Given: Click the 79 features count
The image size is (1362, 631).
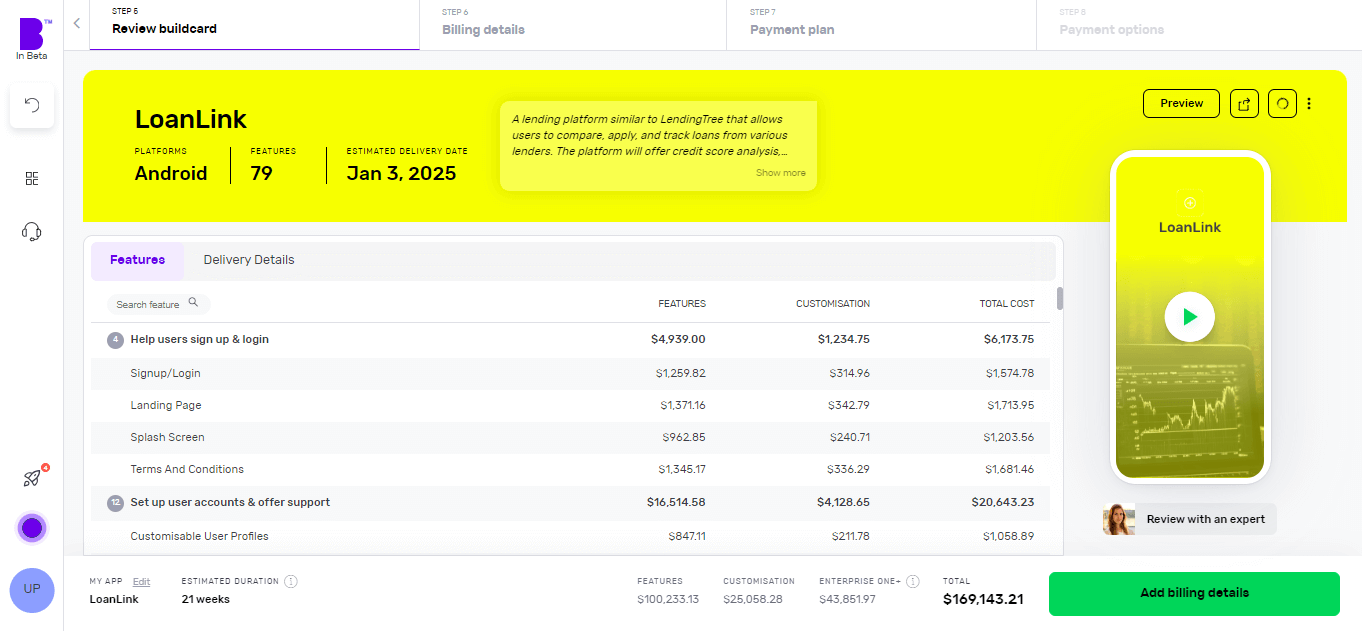Looking at the screenshot, I should click(x=261, y=173).
